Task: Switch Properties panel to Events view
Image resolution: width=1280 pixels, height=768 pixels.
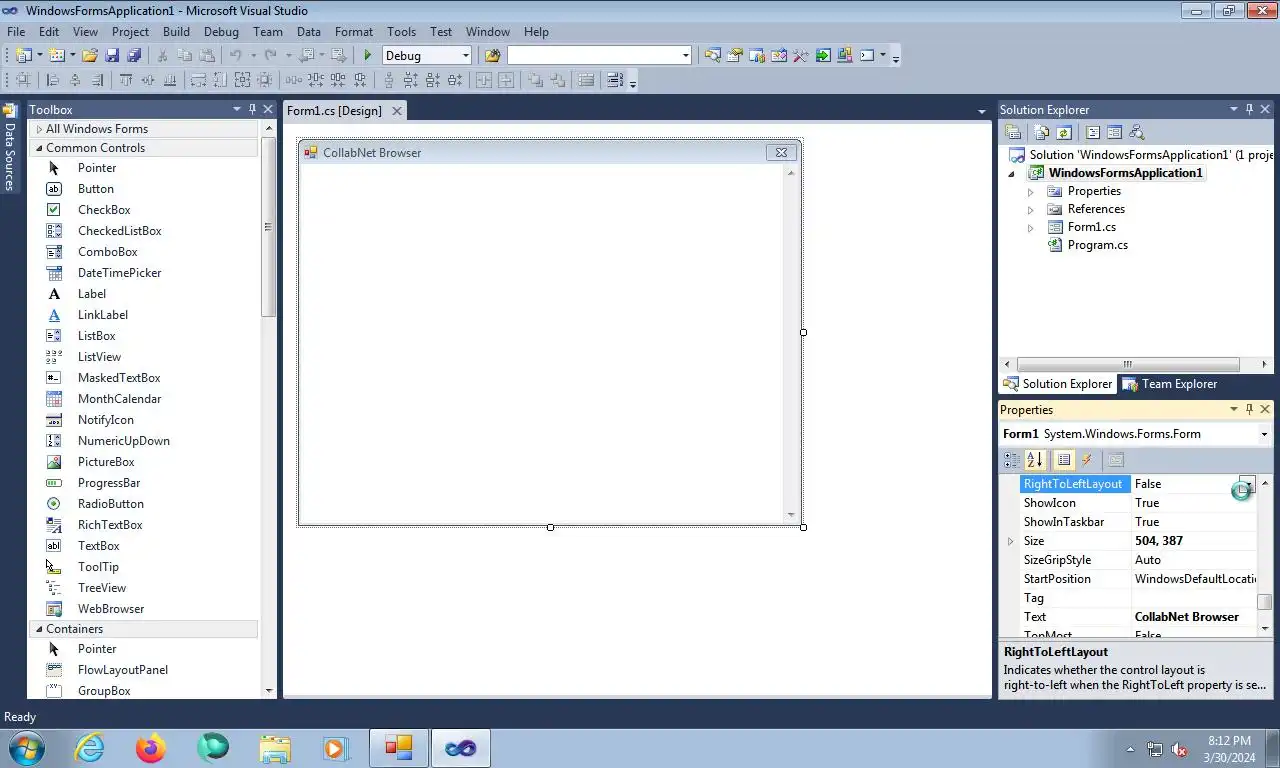Action: point(1087,460)
